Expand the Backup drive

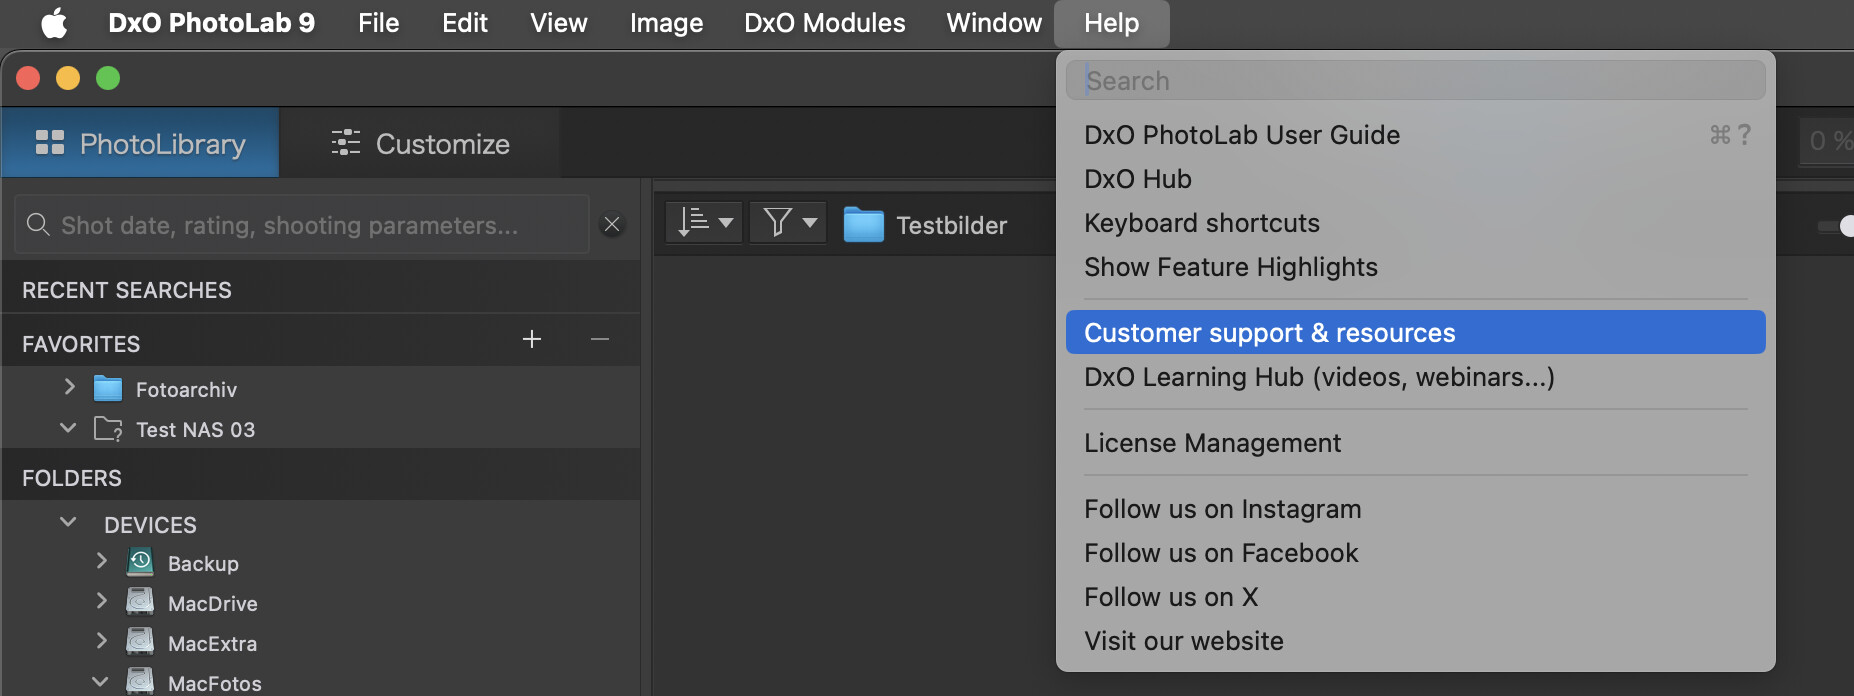(101, 561)
